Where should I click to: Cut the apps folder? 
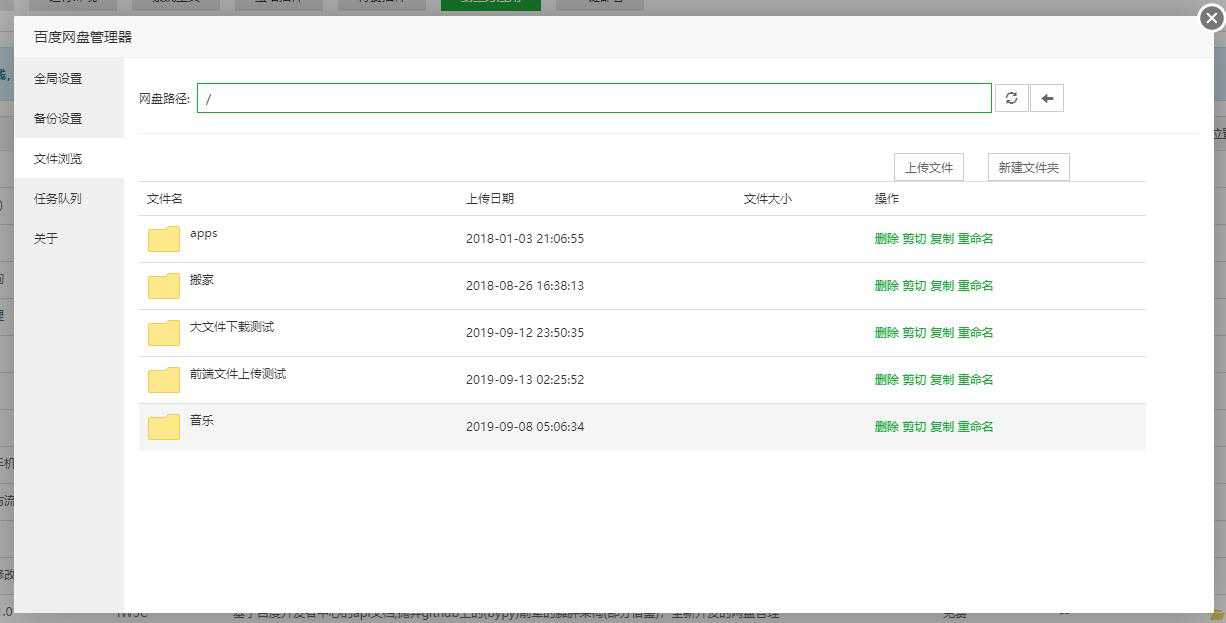pyautogui.click(x=914, y=239)
